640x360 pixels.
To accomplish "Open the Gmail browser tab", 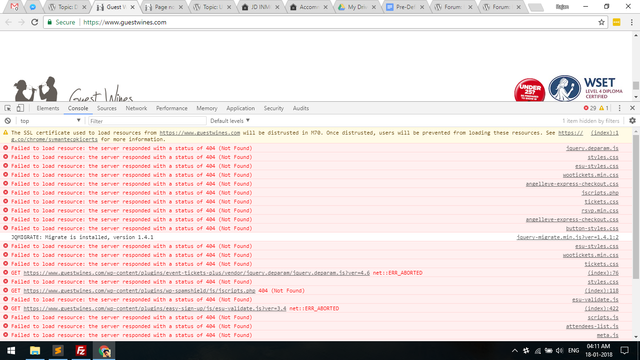I will (x=14, y=7).
